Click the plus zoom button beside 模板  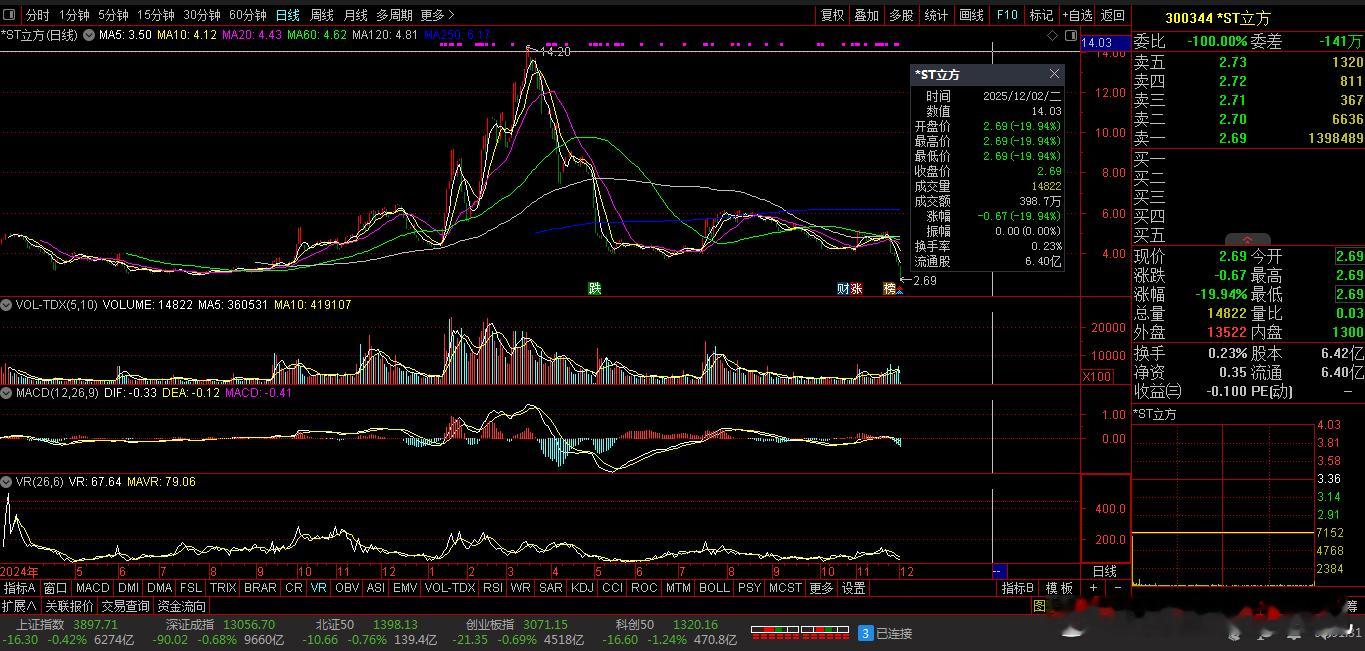[x=1093, y=588]
